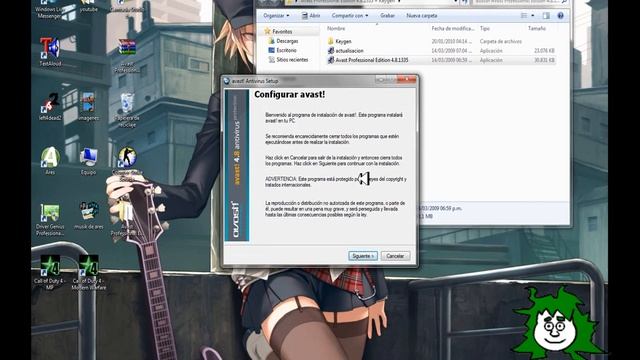
Task: Sort files by Fecha de modificación column
Action: [453, 29]
